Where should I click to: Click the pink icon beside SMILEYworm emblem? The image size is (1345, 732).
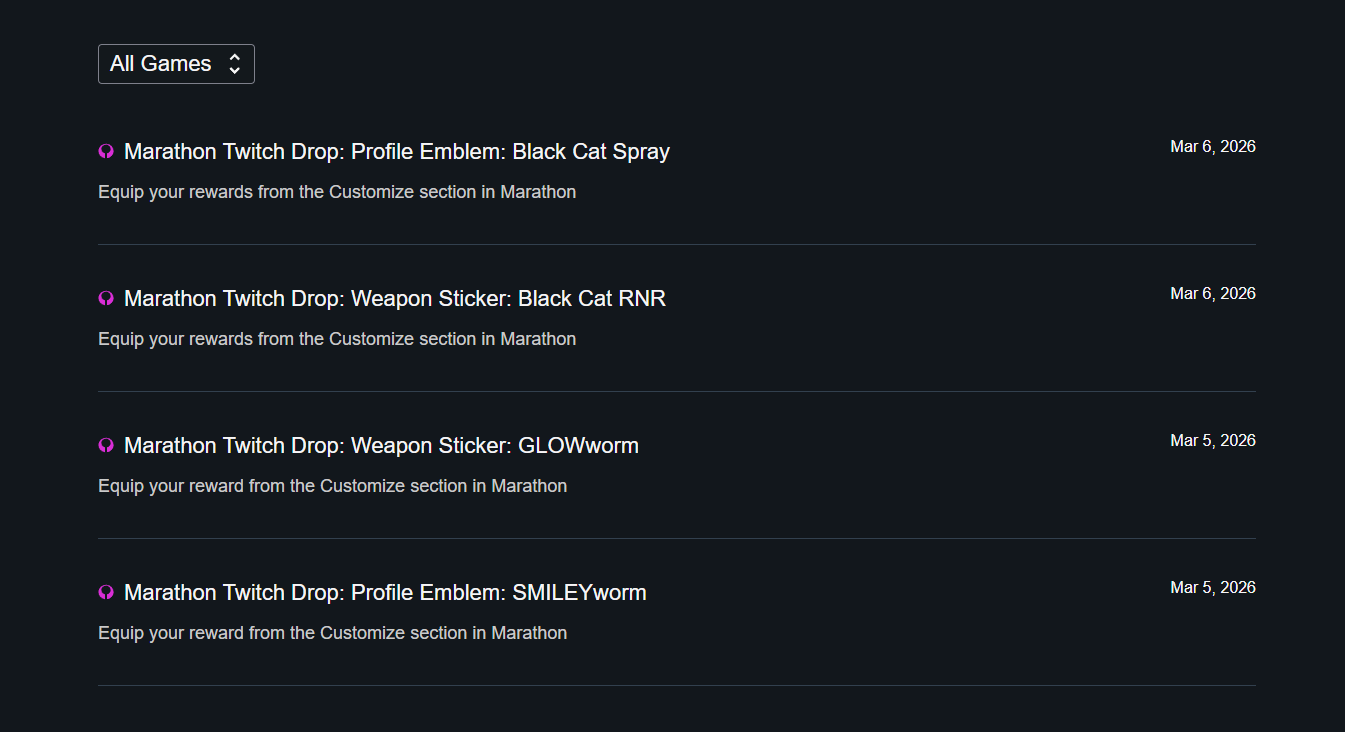click(106, 593)
